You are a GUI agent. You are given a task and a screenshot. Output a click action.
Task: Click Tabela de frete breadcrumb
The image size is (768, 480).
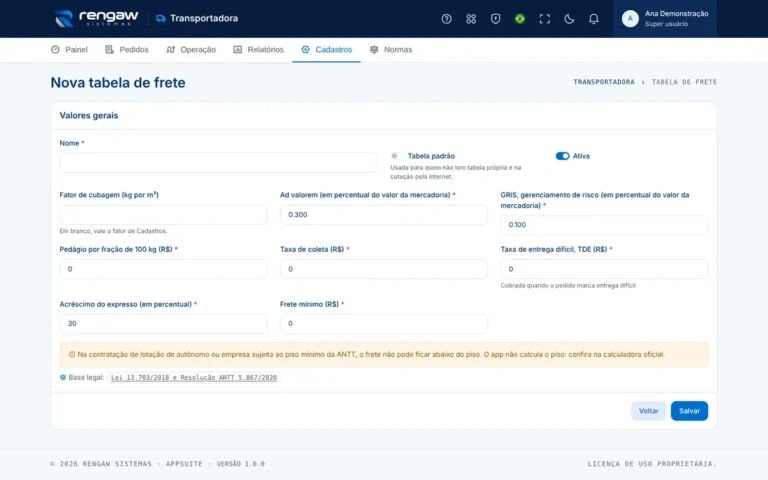[x=684, y=82]
